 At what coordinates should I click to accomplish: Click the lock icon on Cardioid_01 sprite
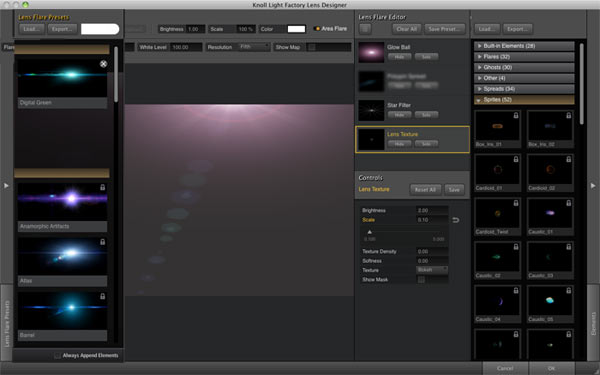coord(516,159)
